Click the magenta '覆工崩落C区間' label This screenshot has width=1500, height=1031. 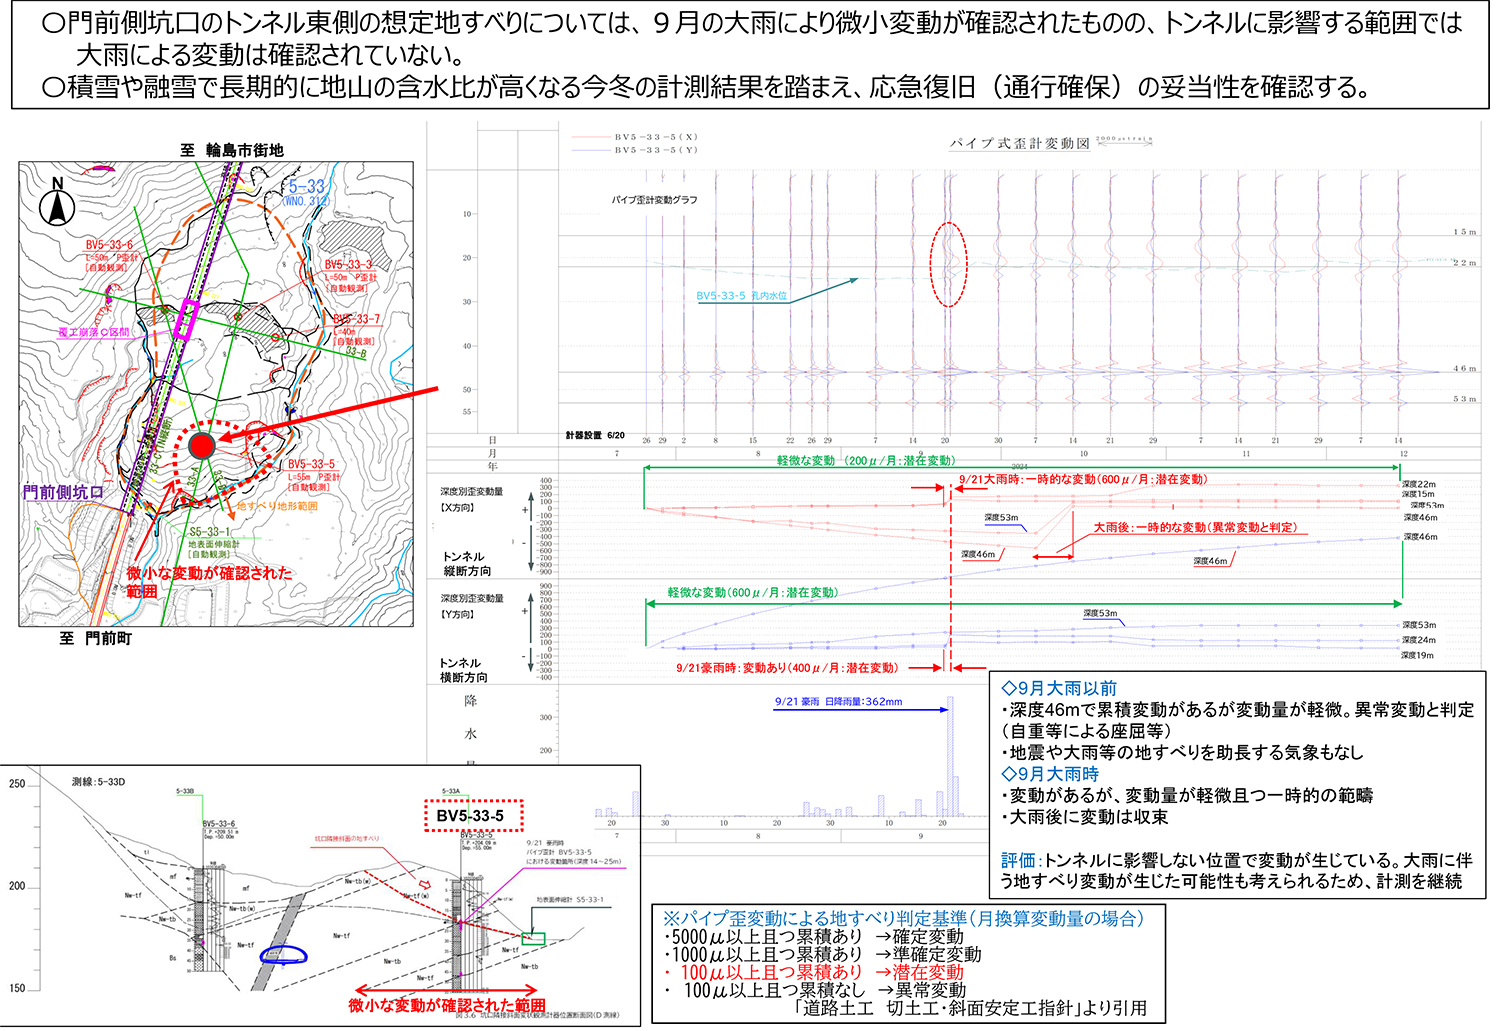[x=94, y=332]
